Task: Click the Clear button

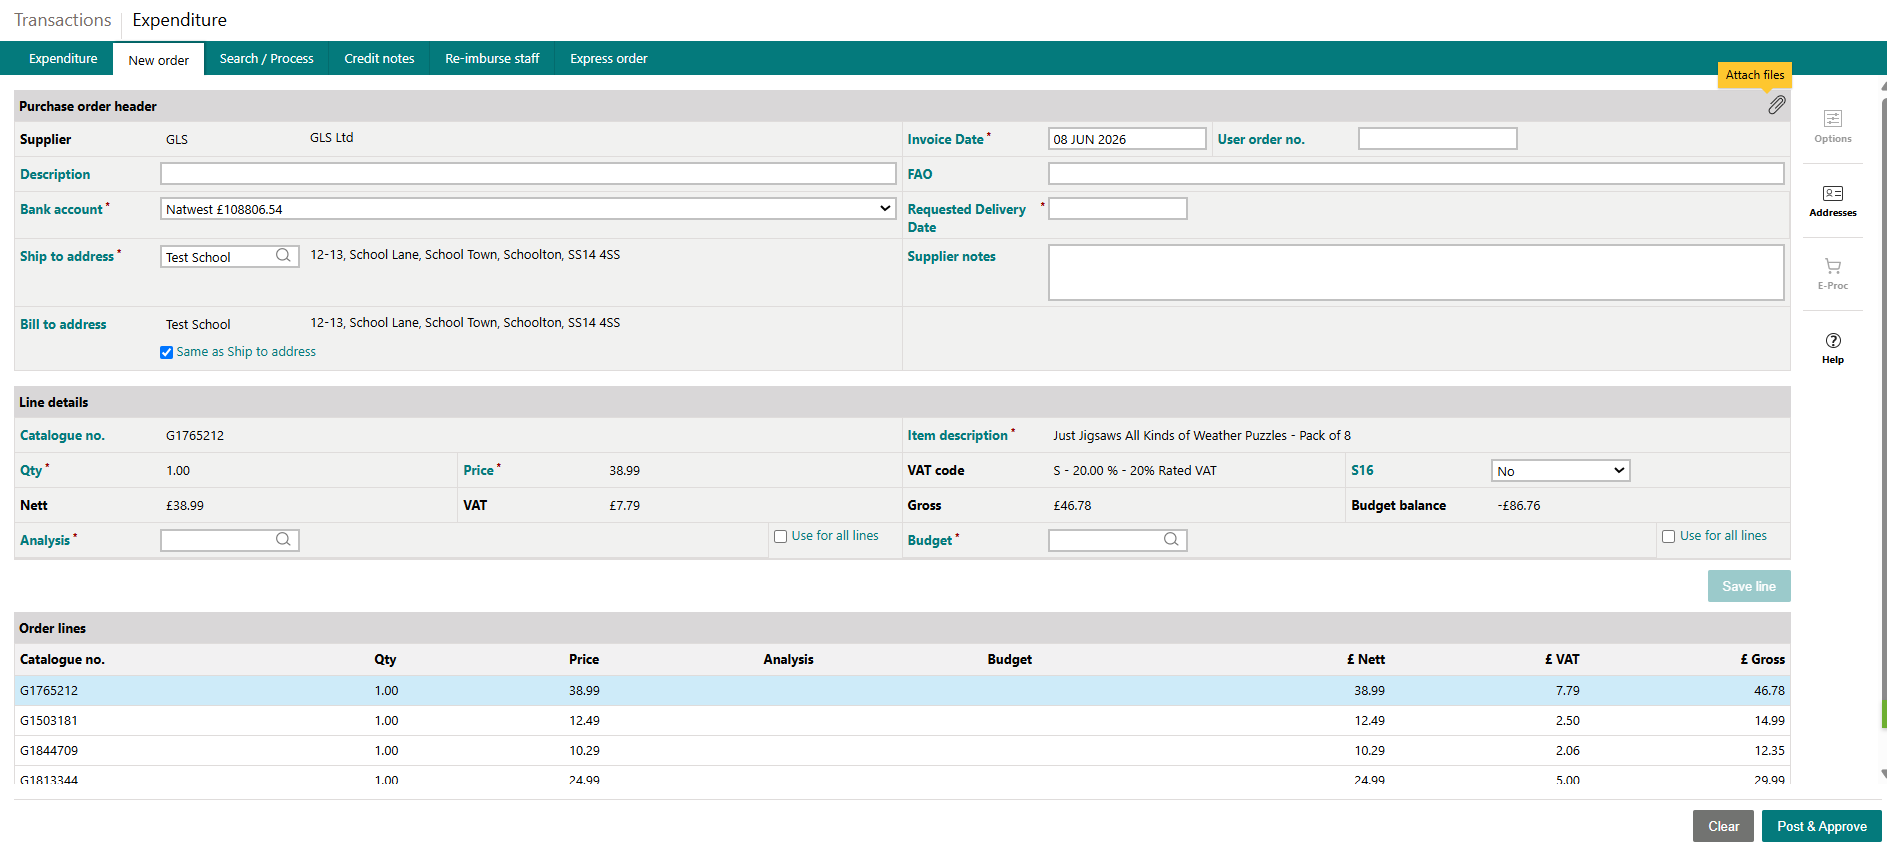Action: click(1723, 826)
